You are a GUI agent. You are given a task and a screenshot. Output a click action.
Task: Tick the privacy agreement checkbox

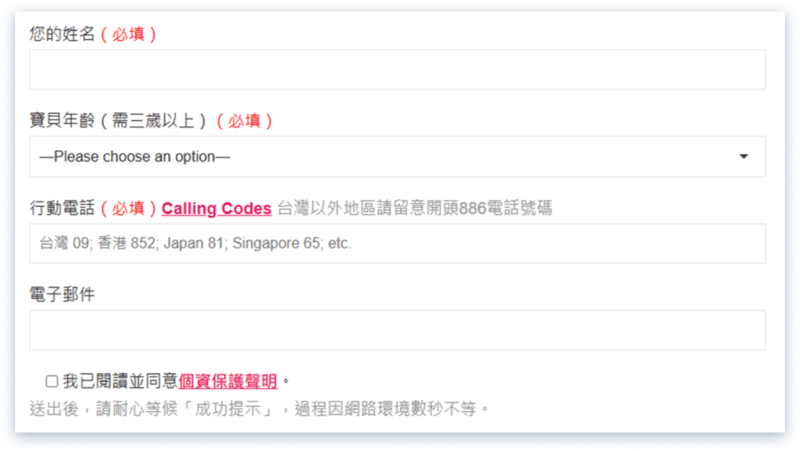click(x=52, y=381)
